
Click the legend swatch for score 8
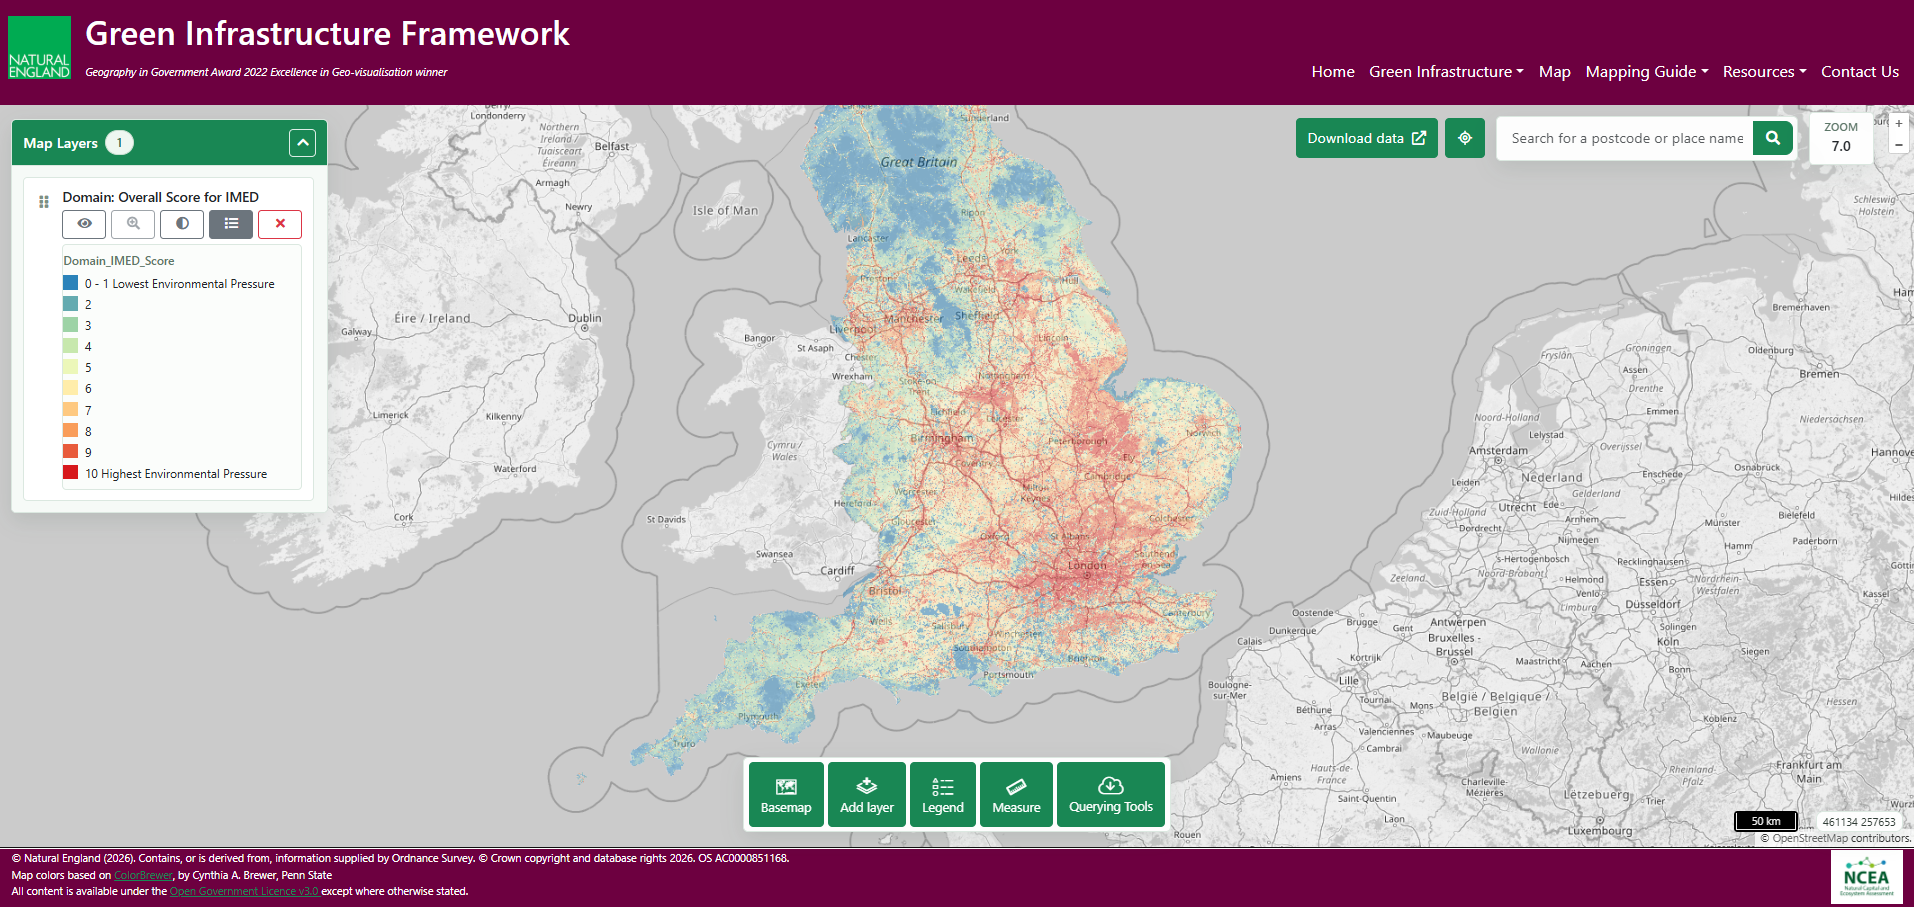tap(70, 431)
